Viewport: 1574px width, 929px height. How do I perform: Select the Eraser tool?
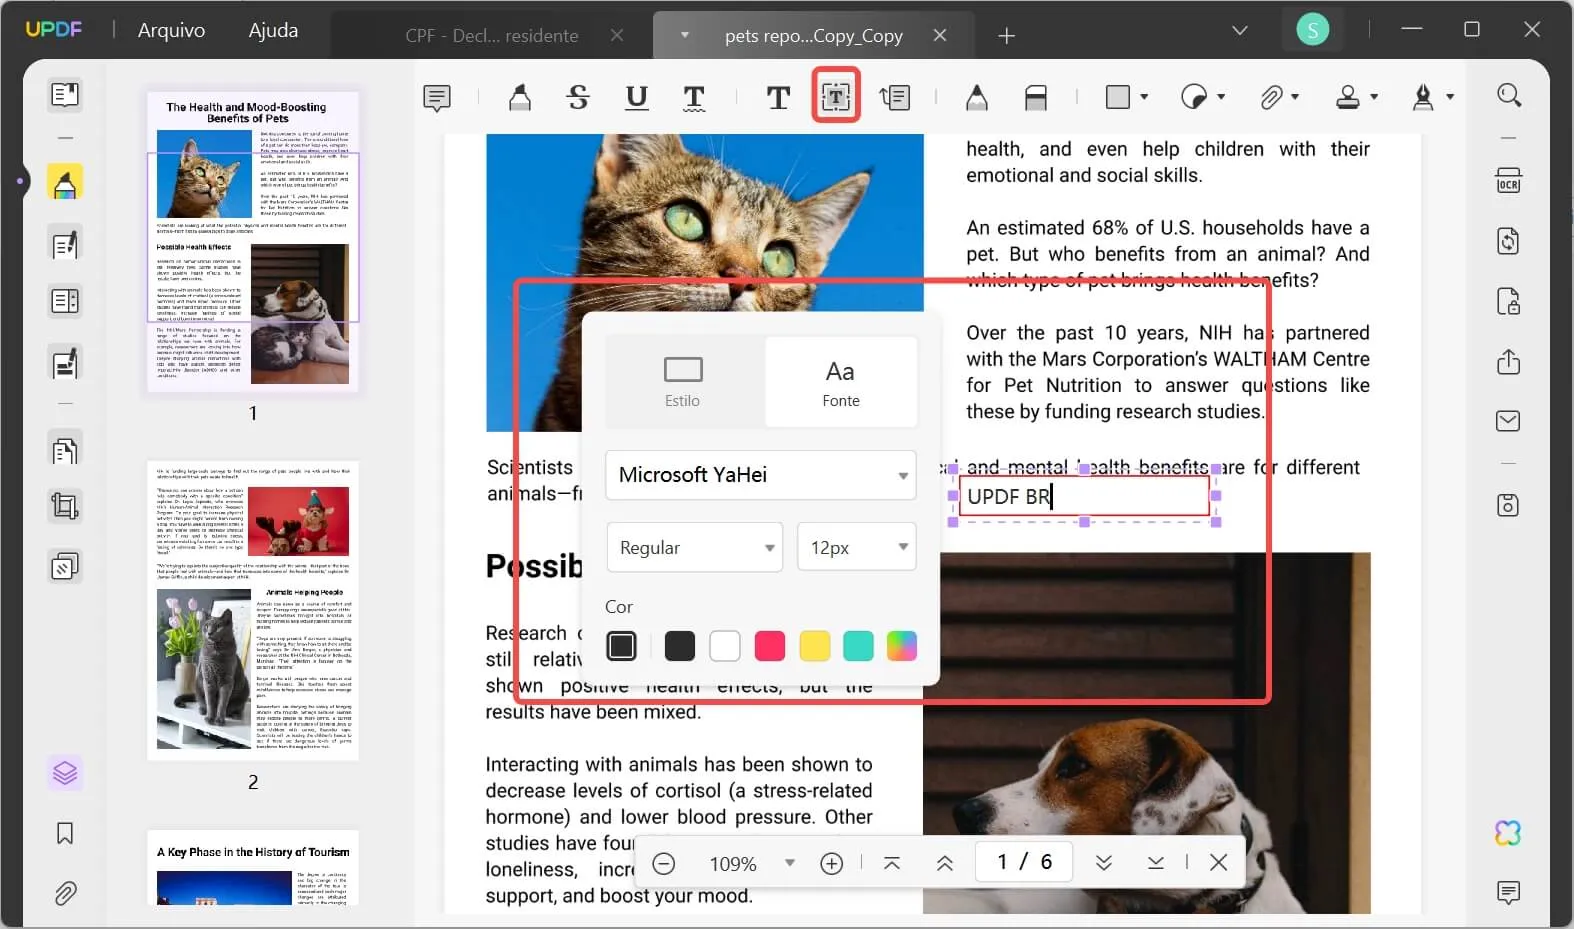coord(1036,97)
